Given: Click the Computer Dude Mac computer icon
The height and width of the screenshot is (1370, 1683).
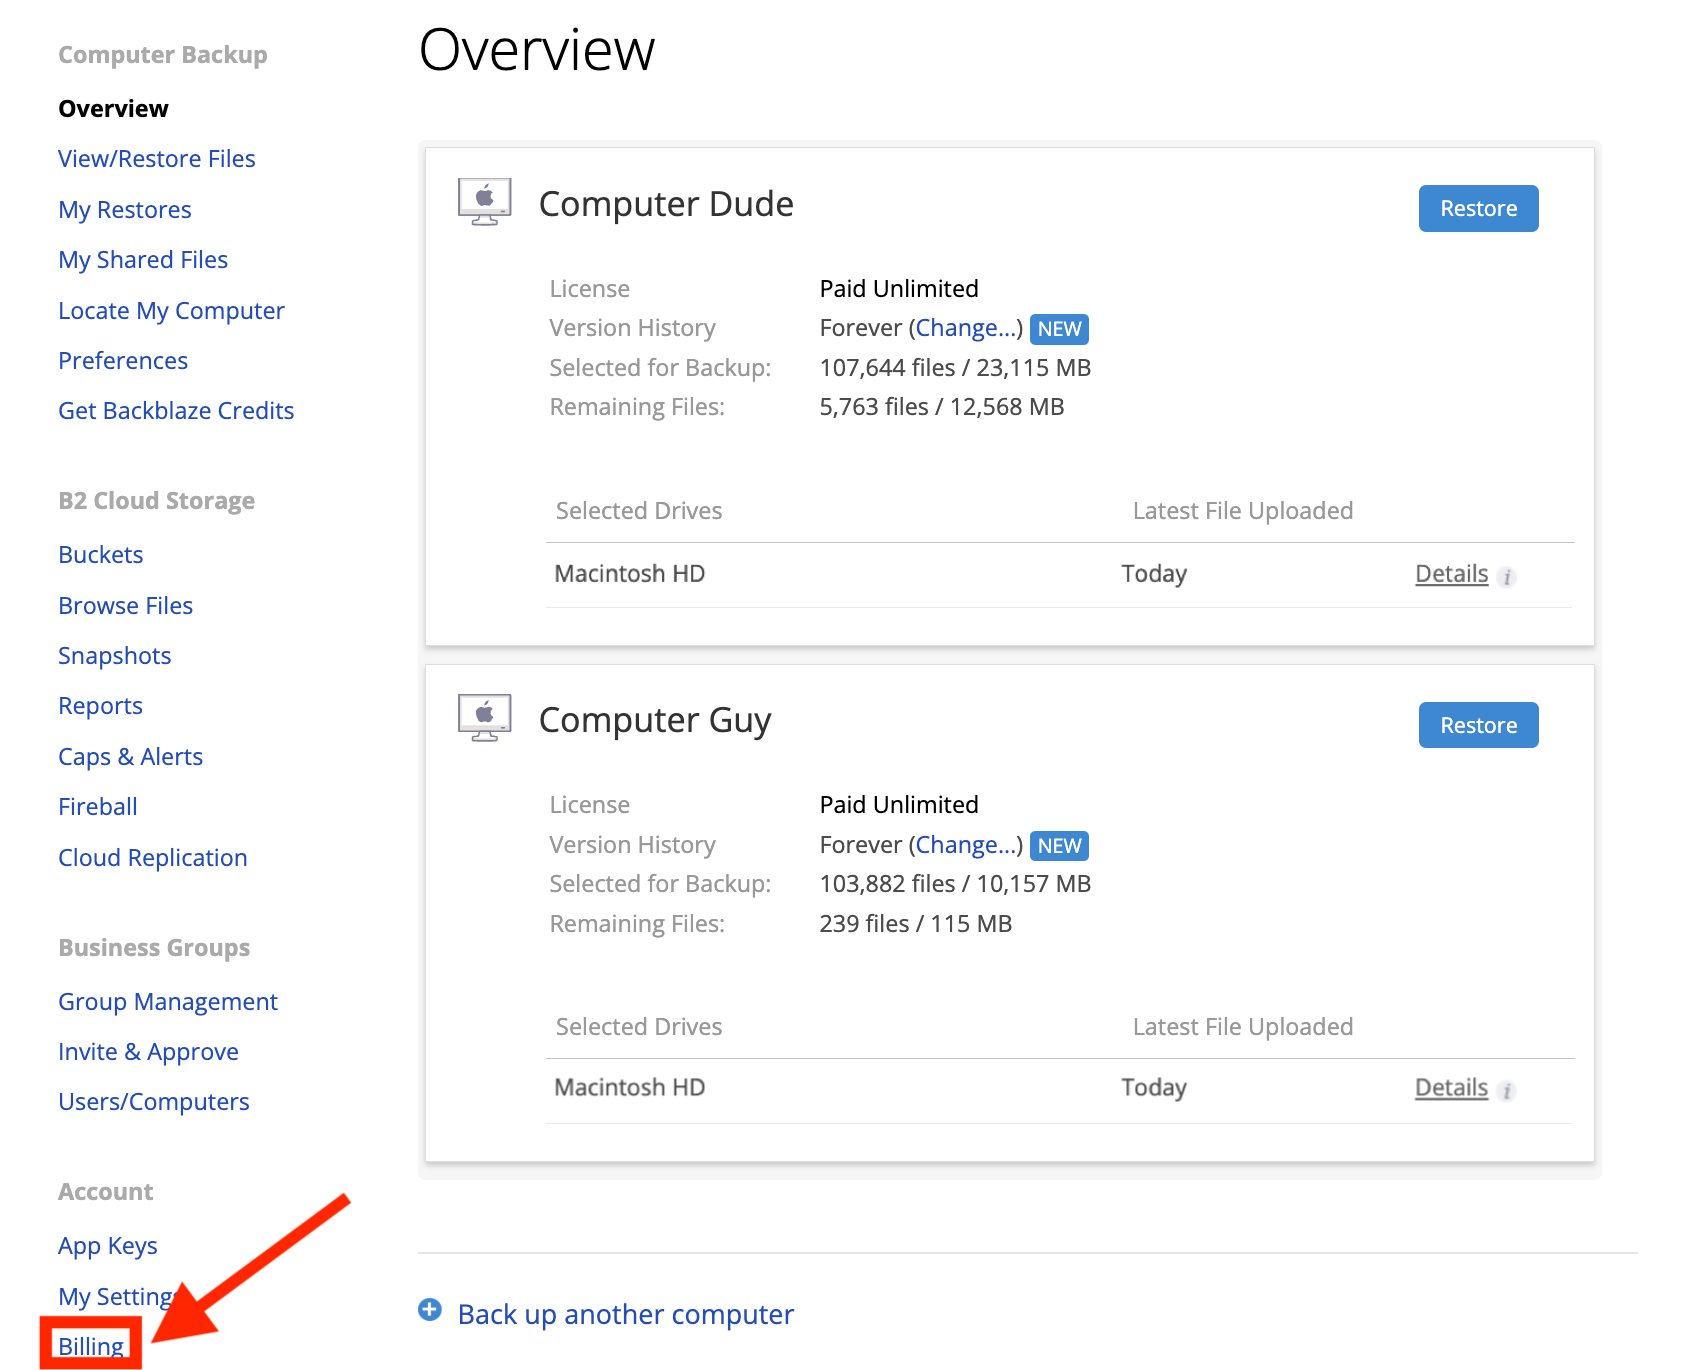Looking at the screenshot, I should [x=485, y=202].
